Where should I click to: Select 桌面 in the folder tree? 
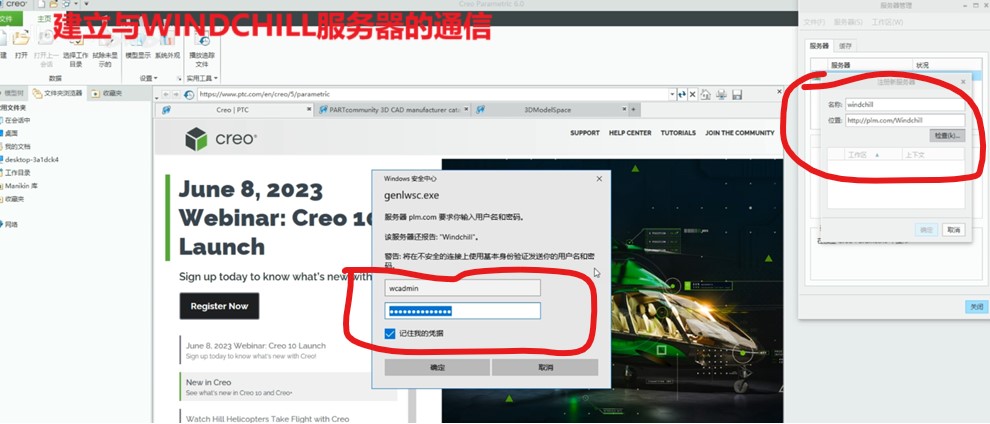(11, 133)
